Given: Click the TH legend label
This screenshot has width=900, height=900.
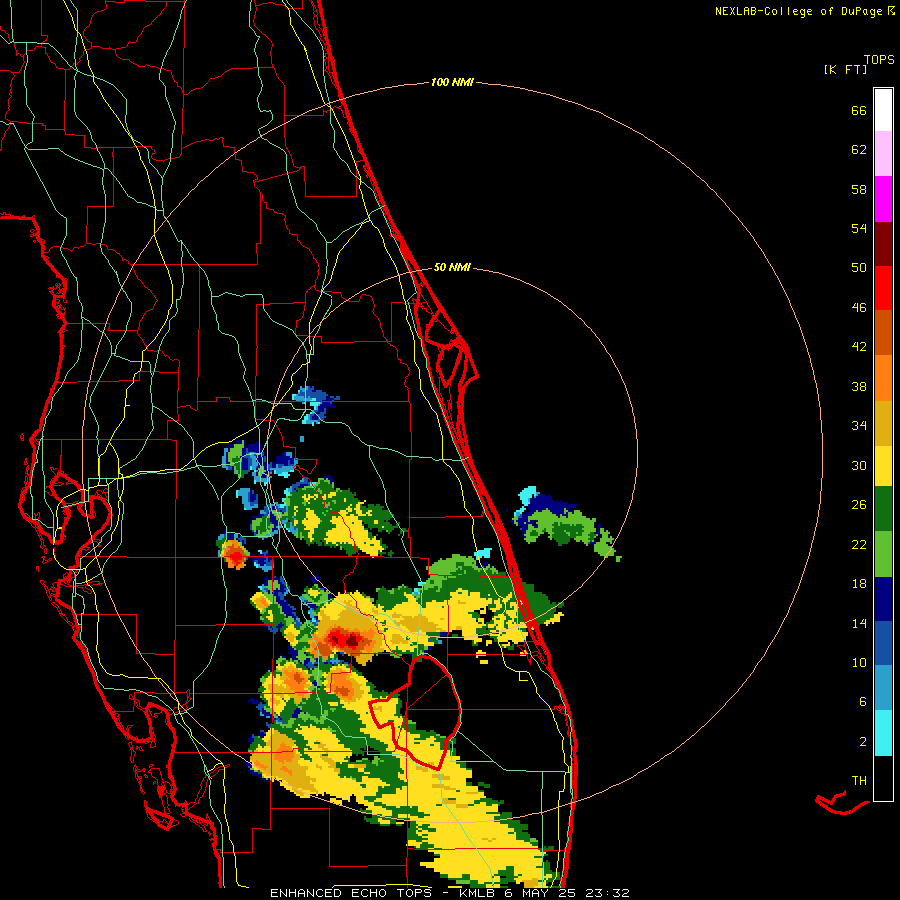Looking at the screenshot, I should tap(859, 781).
